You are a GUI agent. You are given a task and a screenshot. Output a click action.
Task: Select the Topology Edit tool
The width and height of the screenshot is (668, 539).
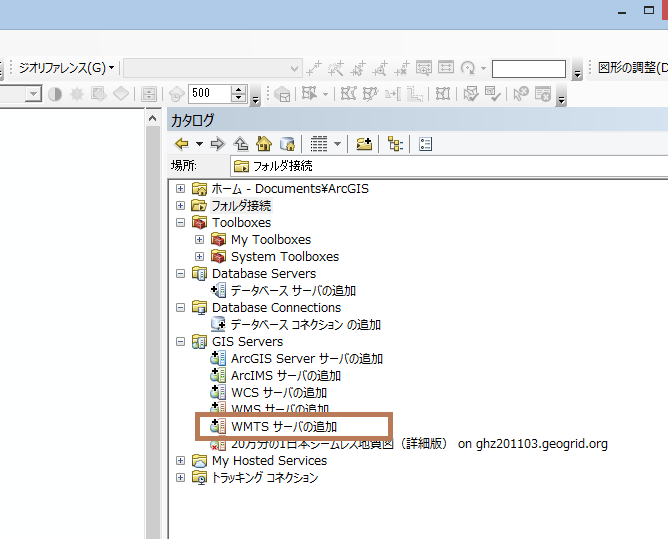click(309, 94)
